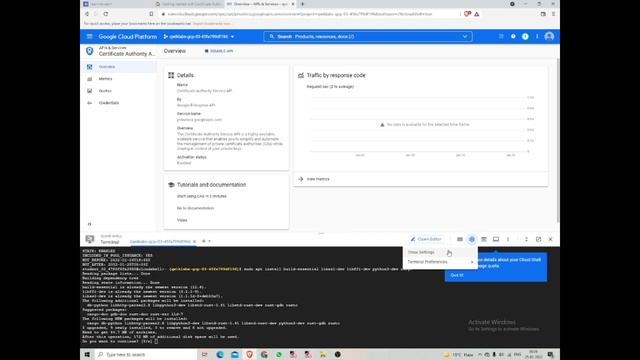Select Credentials in the left sidebar
Viewport: 640px width, 360px height.
[x=118, y=103]
